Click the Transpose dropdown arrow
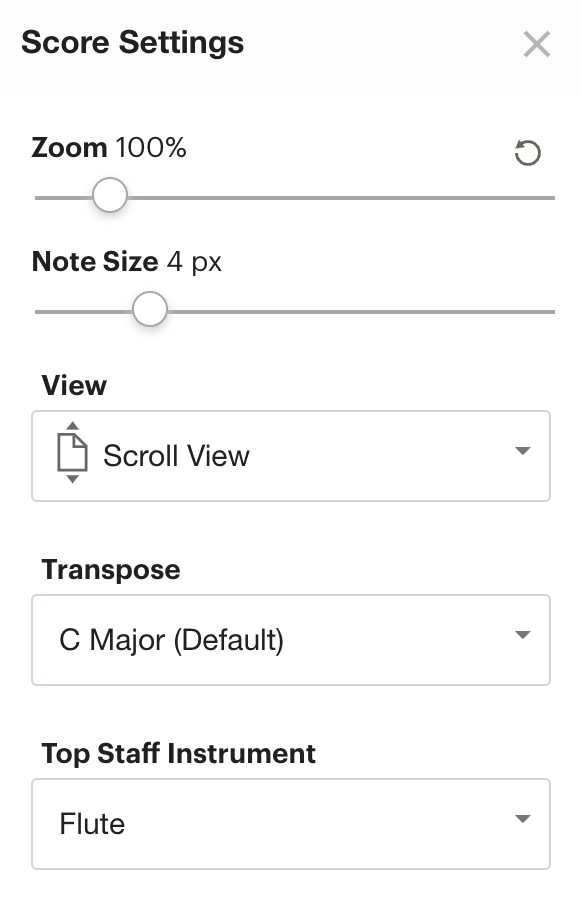Screen dimensions: 582x922 pyautogui.click(x=523, y=635)
